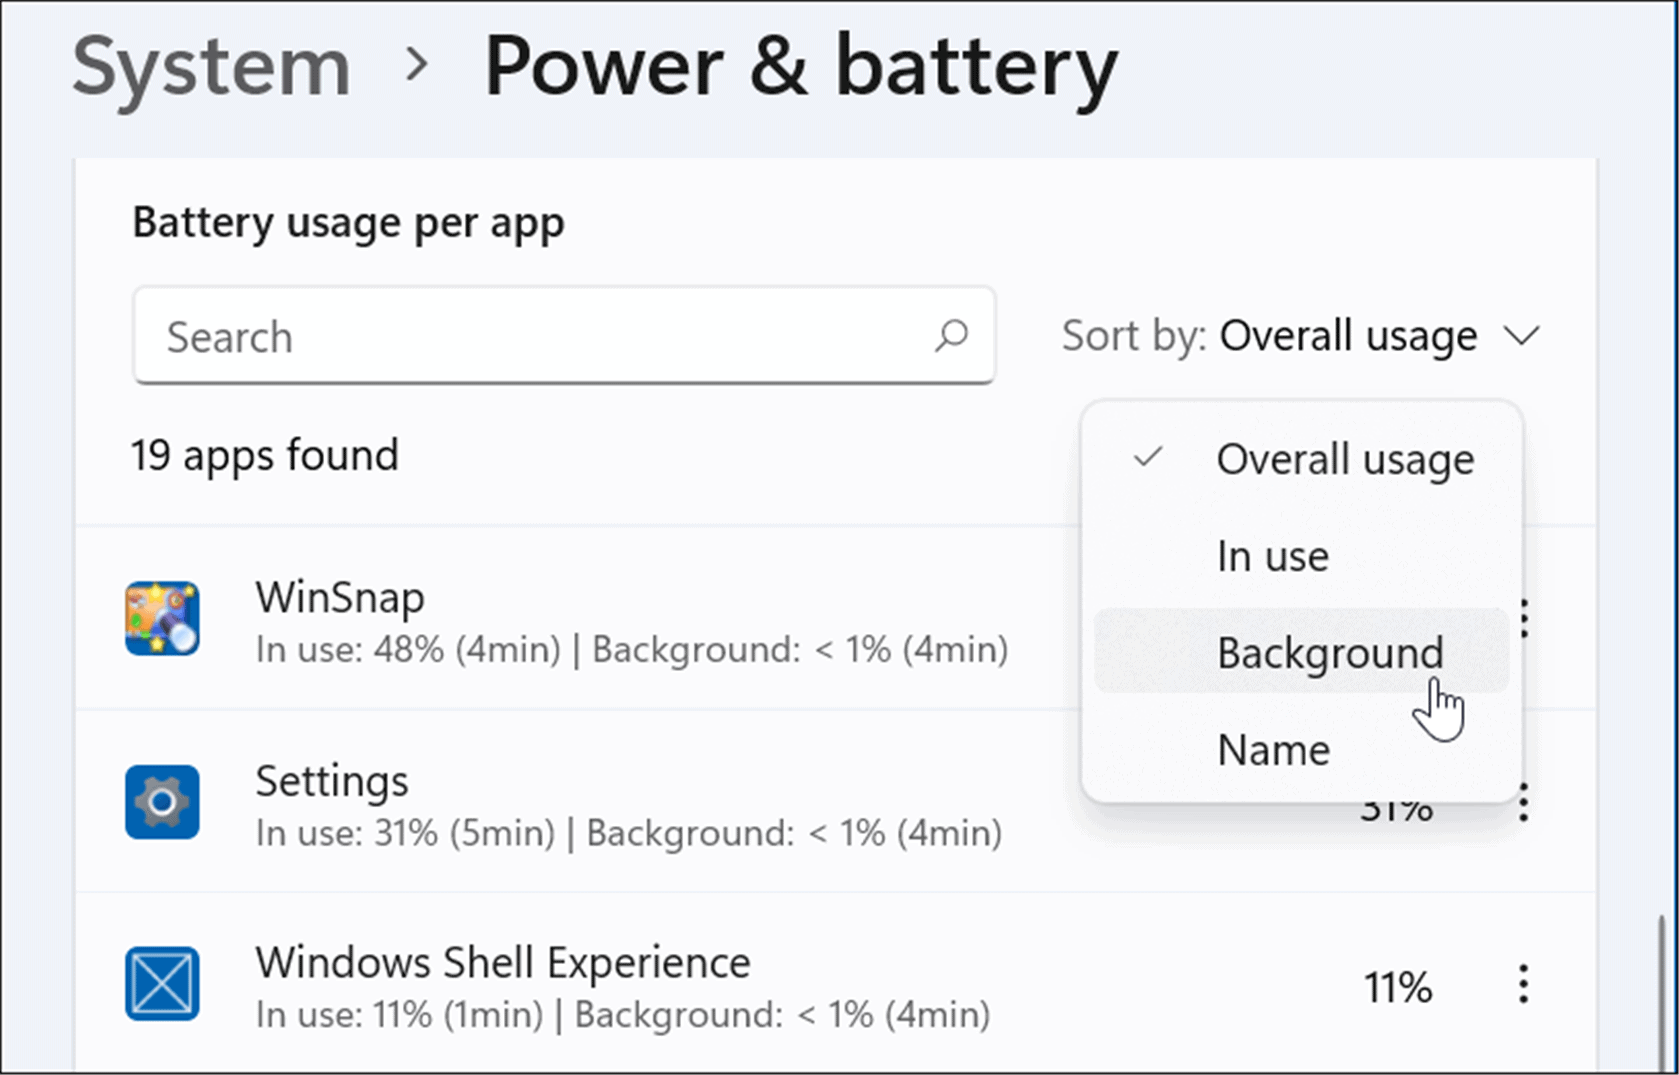Open the three-dot menu for Windows Shell Experience
The image size is (1679, 1075).
point(1523,986)
